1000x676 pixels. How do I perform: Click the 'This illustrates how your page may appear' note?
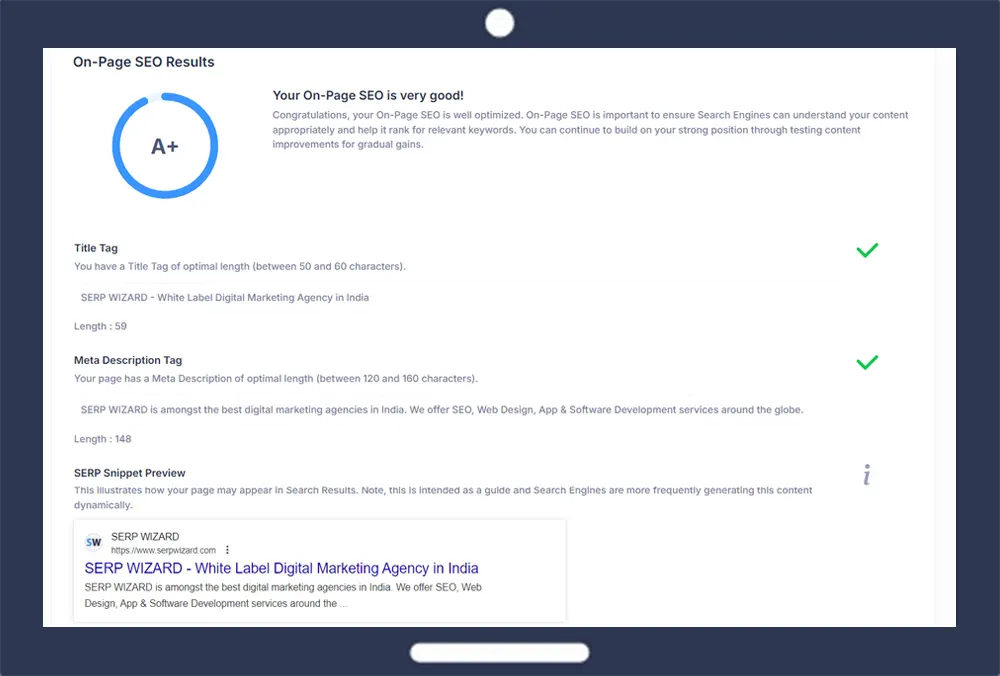(443, 497)
